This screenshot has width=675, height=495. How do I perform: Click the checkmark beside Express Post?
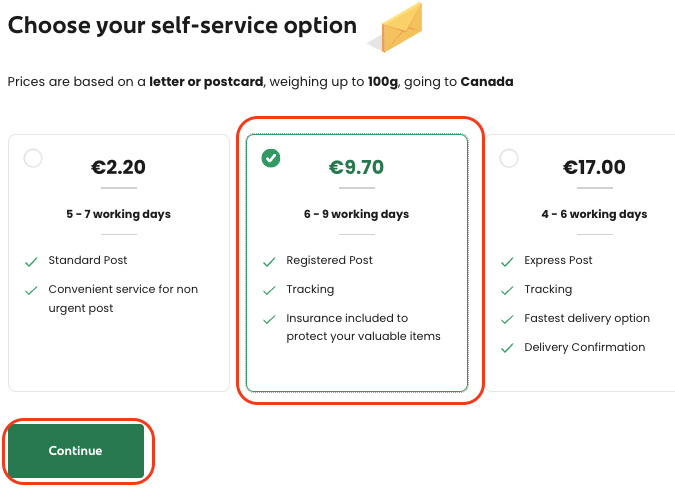click(x=507, y=261)
